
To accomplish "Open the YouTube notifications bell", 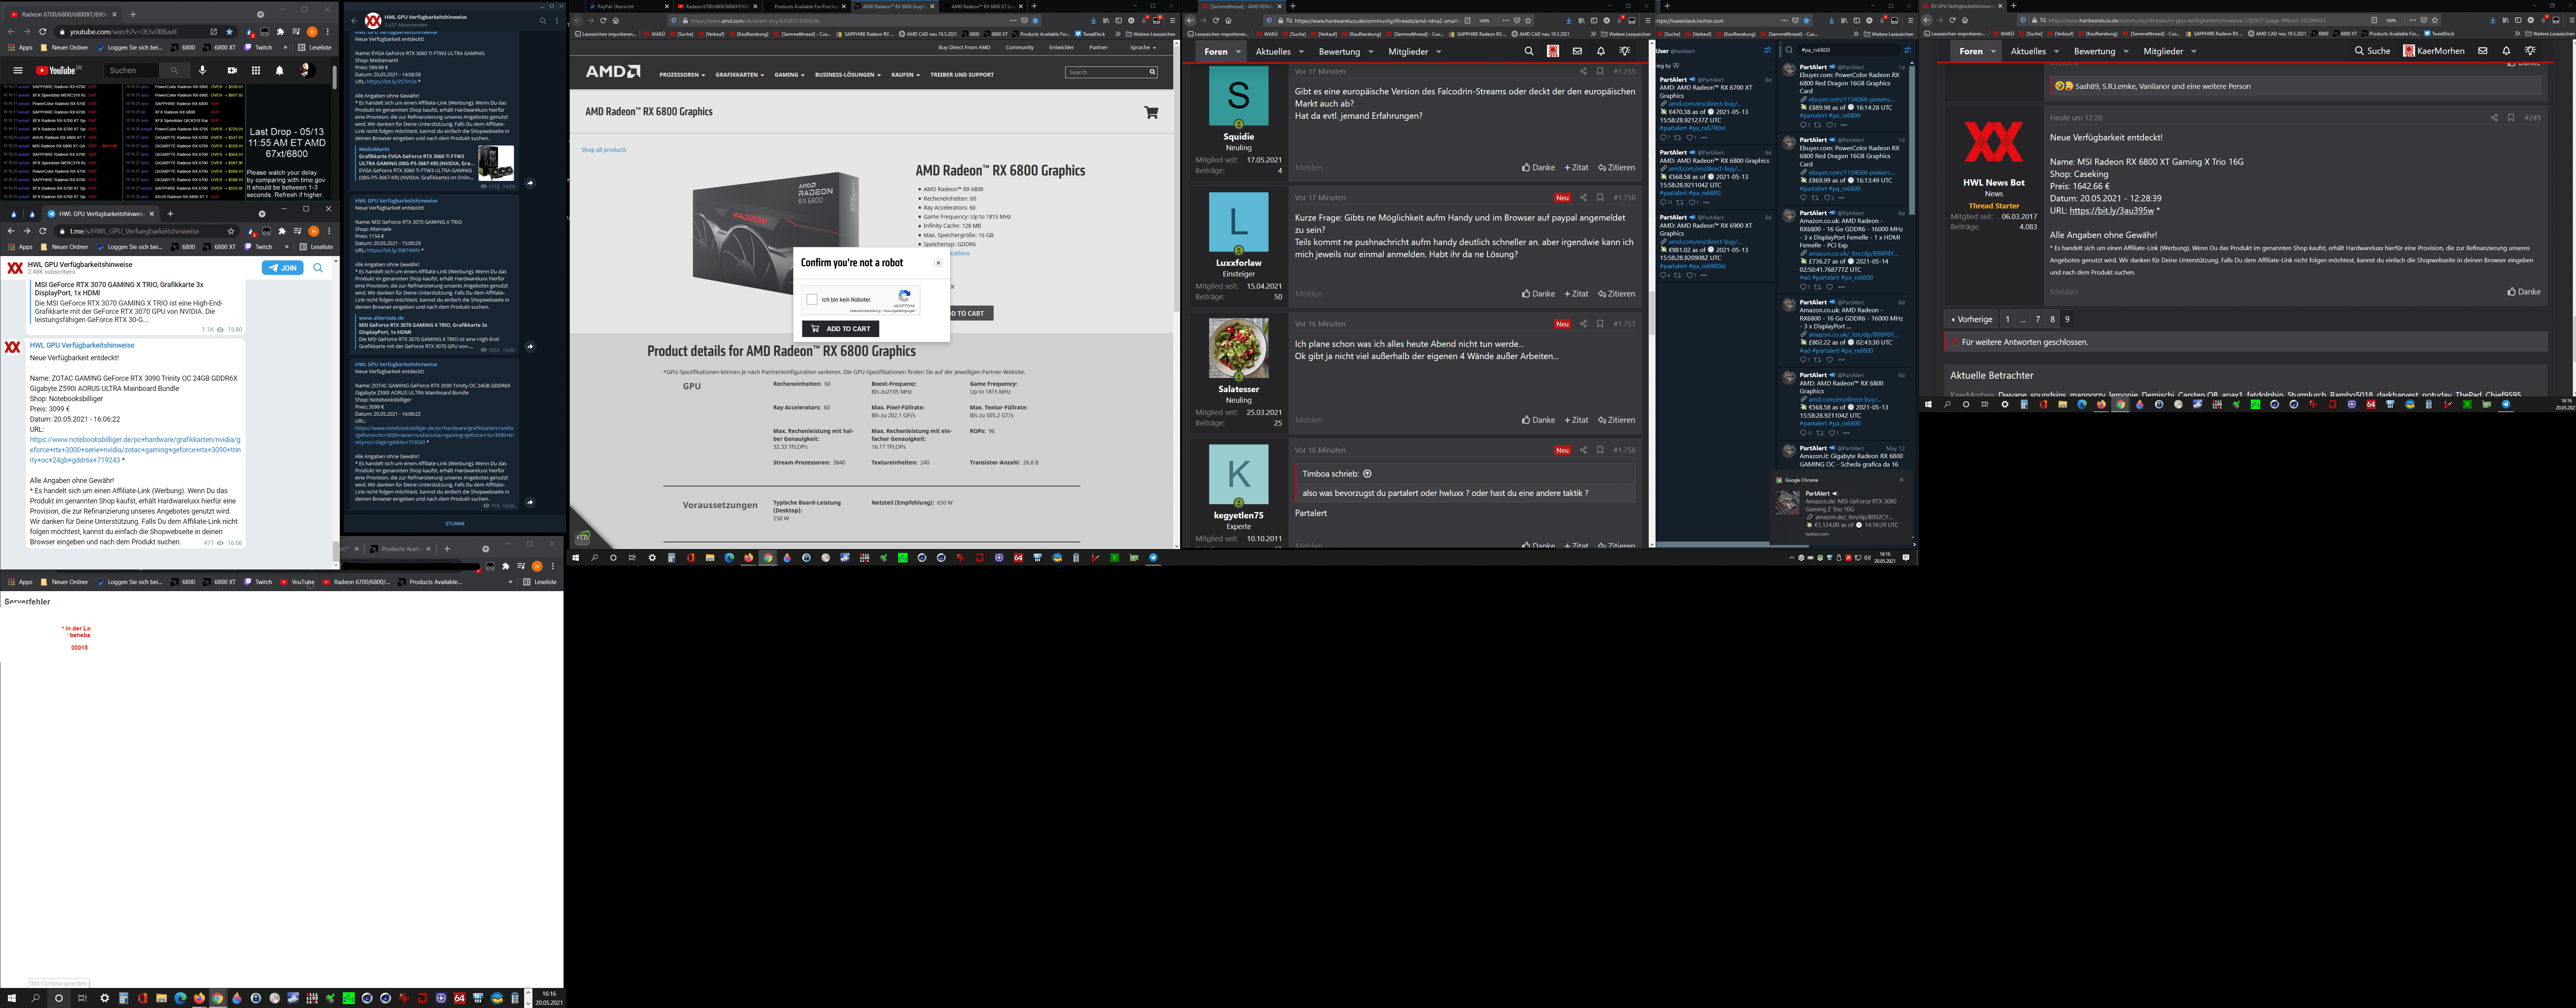I will click(x=279, y=70).
